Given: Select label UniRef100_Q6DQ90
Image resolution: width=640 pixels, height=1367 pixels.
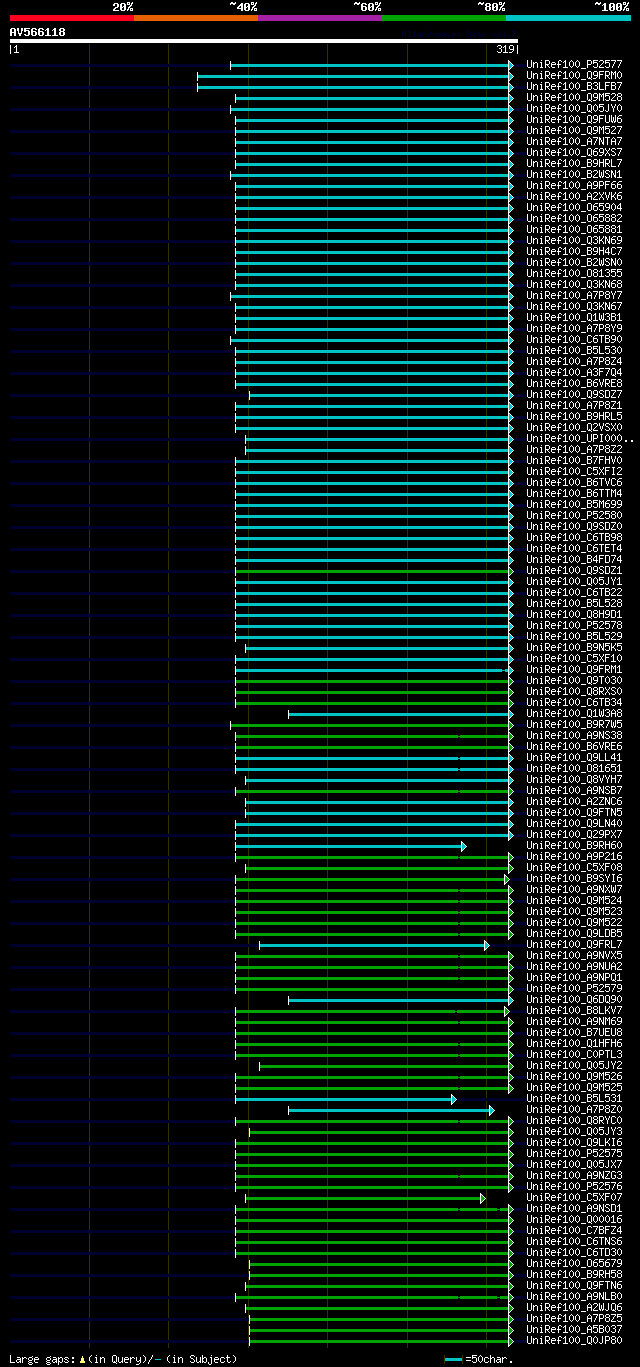Looking at the screenshot, I should point(574,1000).
